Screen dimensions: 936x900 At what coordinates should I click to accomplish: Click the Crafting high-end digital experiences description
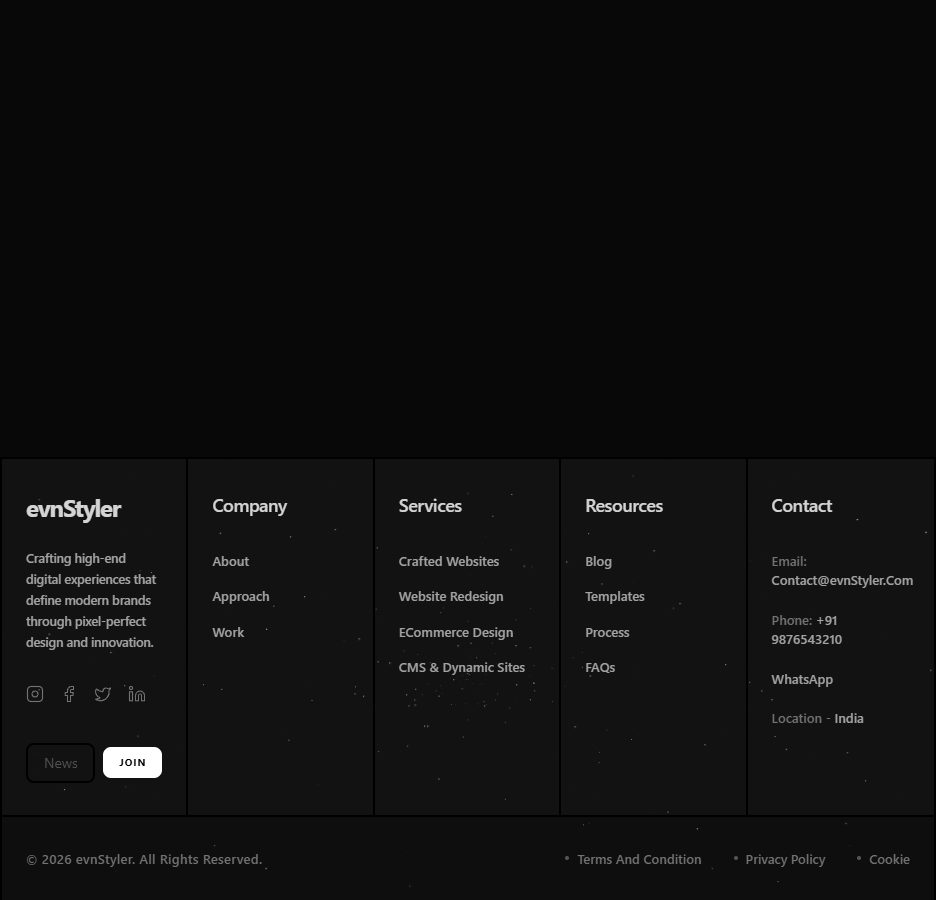tap(91, 600)
